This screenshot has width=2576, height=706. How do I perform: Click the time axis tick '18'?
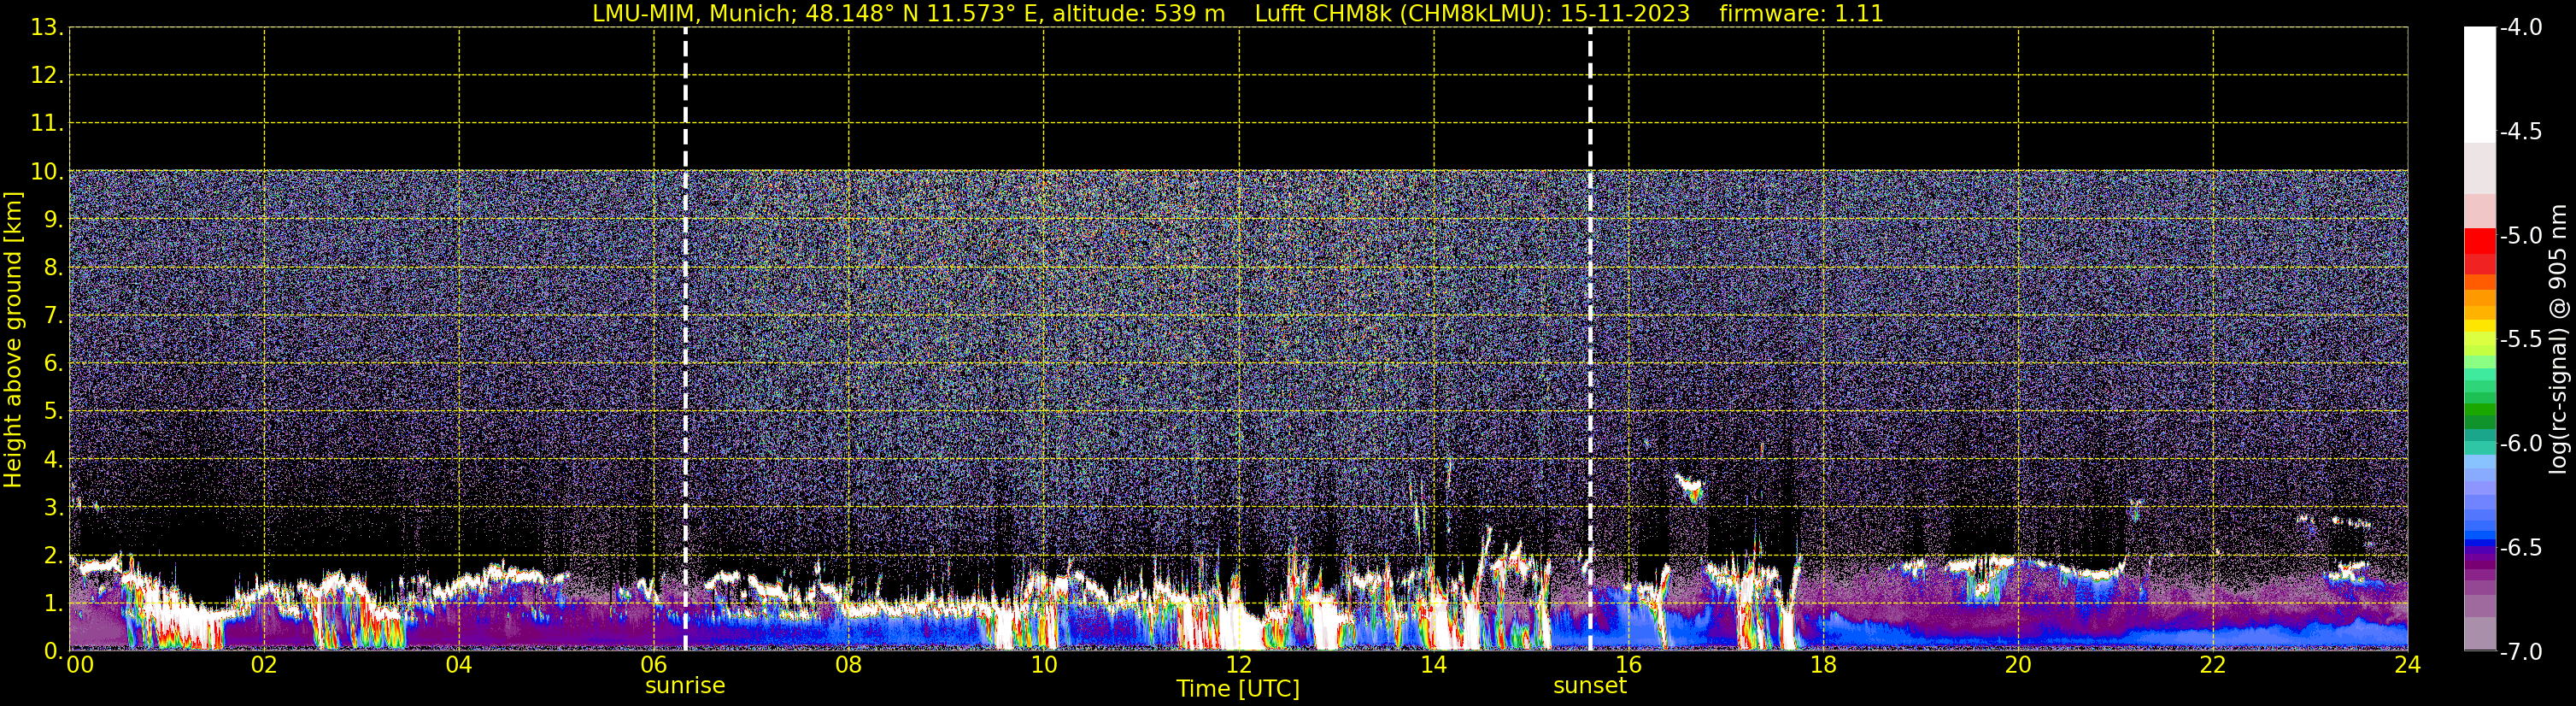(1824, 665)
